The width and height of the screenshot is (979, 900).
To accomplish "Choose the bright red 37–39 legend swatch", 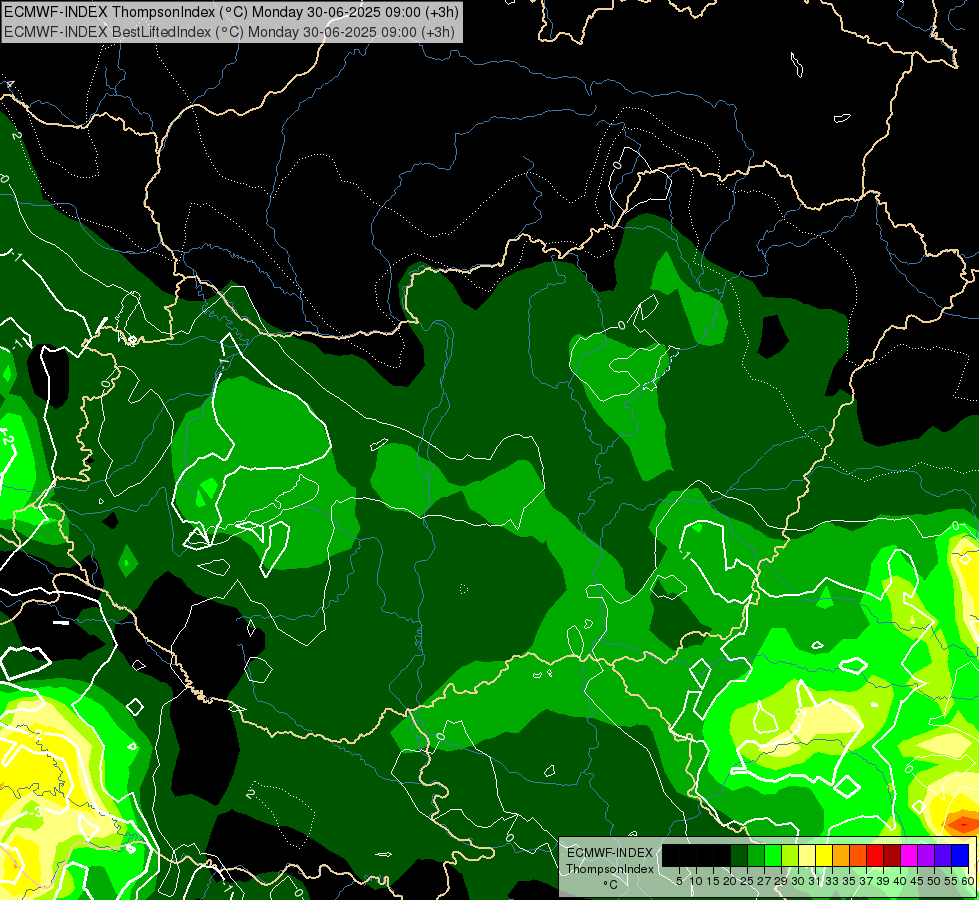I will pyautogui.click(x=875, y=856).
